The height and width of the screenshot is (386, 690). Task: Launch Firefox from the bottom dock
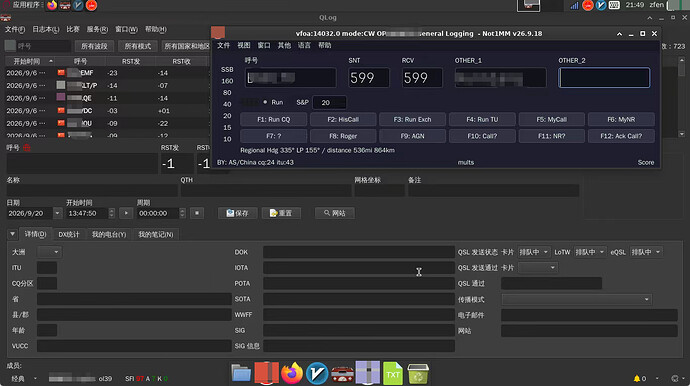[x=292, y=373]
